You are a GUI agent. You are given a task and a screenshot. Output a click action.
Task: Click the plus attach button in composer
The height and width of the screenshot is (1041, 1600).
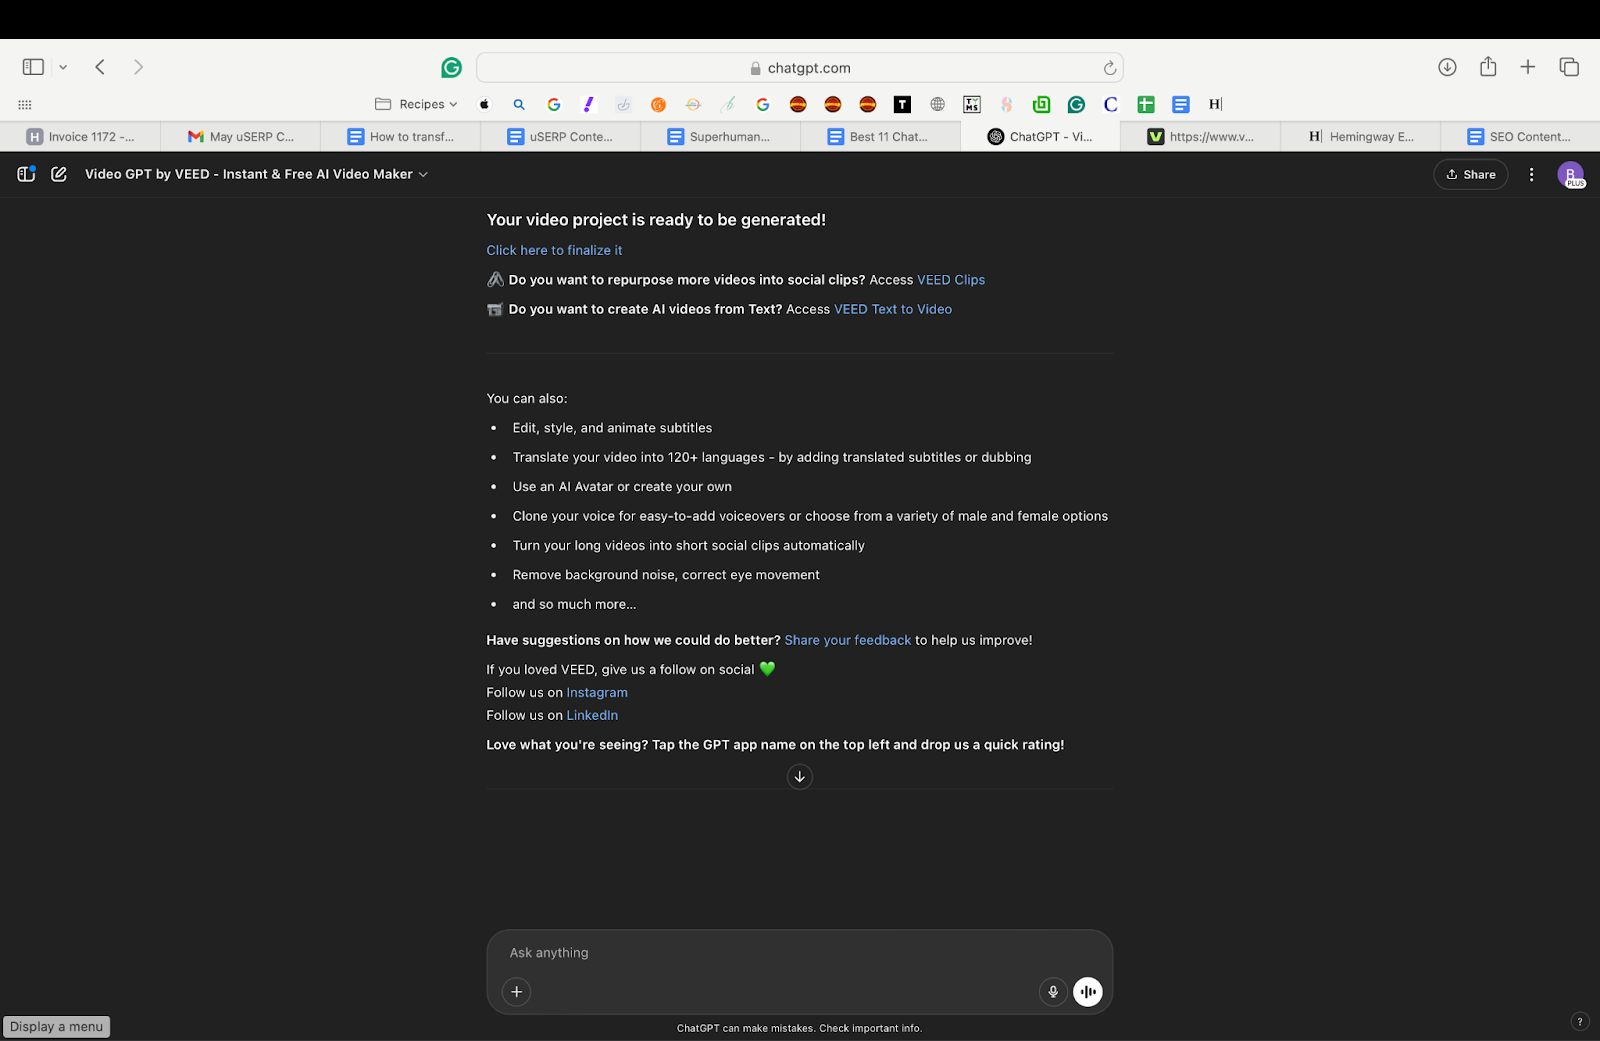pos(516,992)
